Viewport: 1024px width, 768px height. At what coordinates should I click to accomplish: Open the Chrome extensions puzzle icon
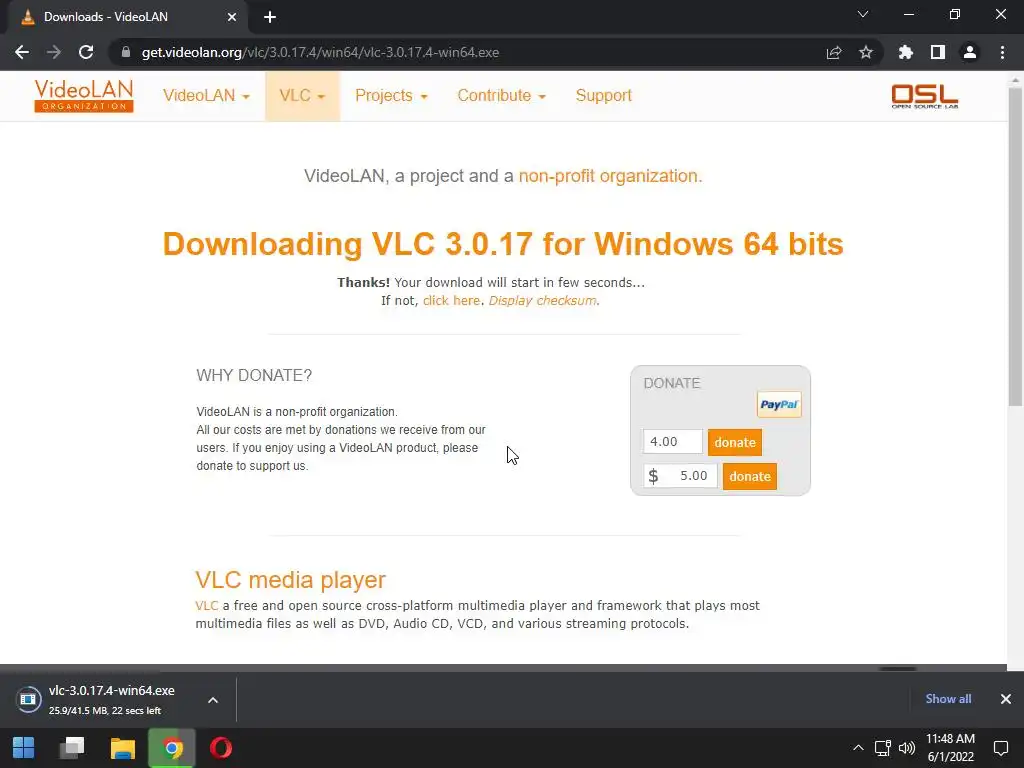[906, 52]
